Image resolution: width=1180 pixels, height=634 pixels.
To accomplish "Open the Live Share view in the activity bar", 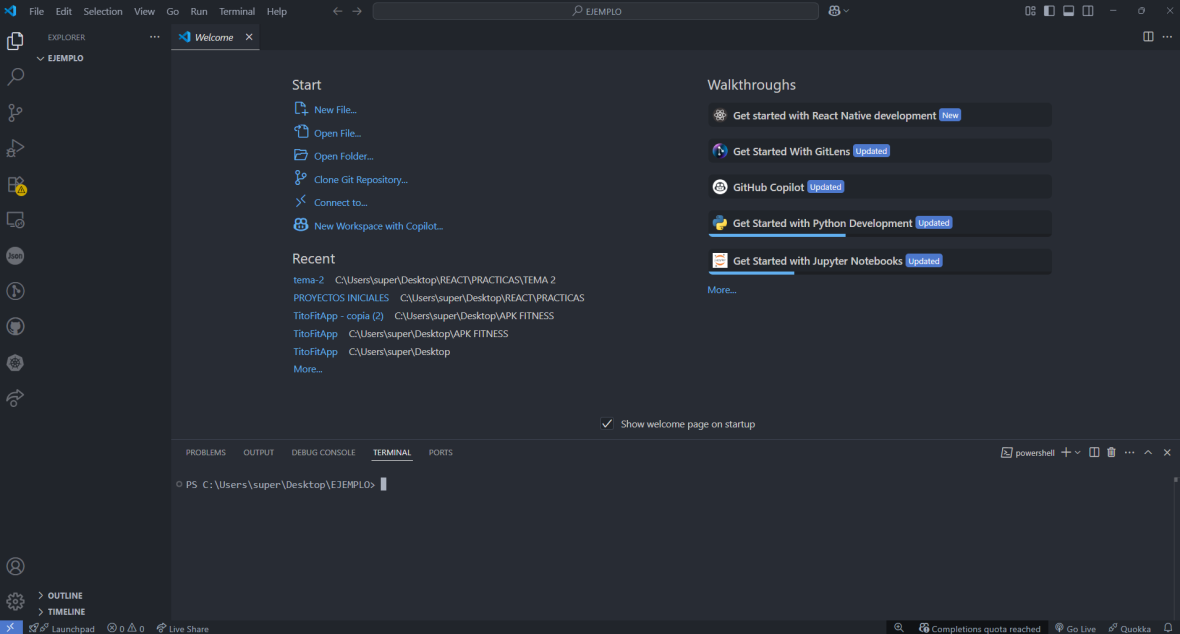I will coord(15,398).
